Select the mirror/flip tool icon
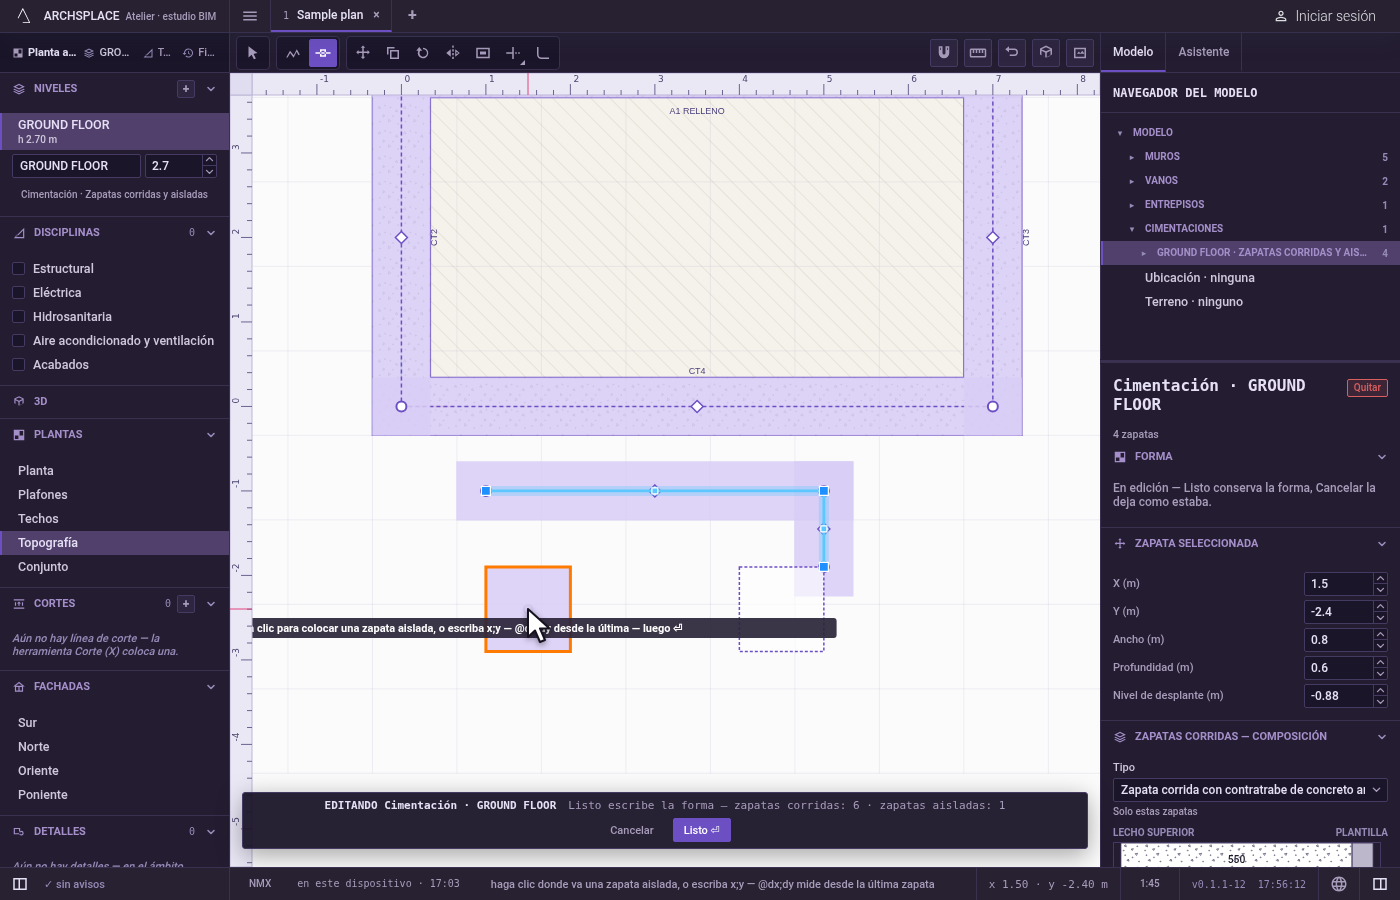Viewport: 1400px width, 900px height. (x=453, y=53)
